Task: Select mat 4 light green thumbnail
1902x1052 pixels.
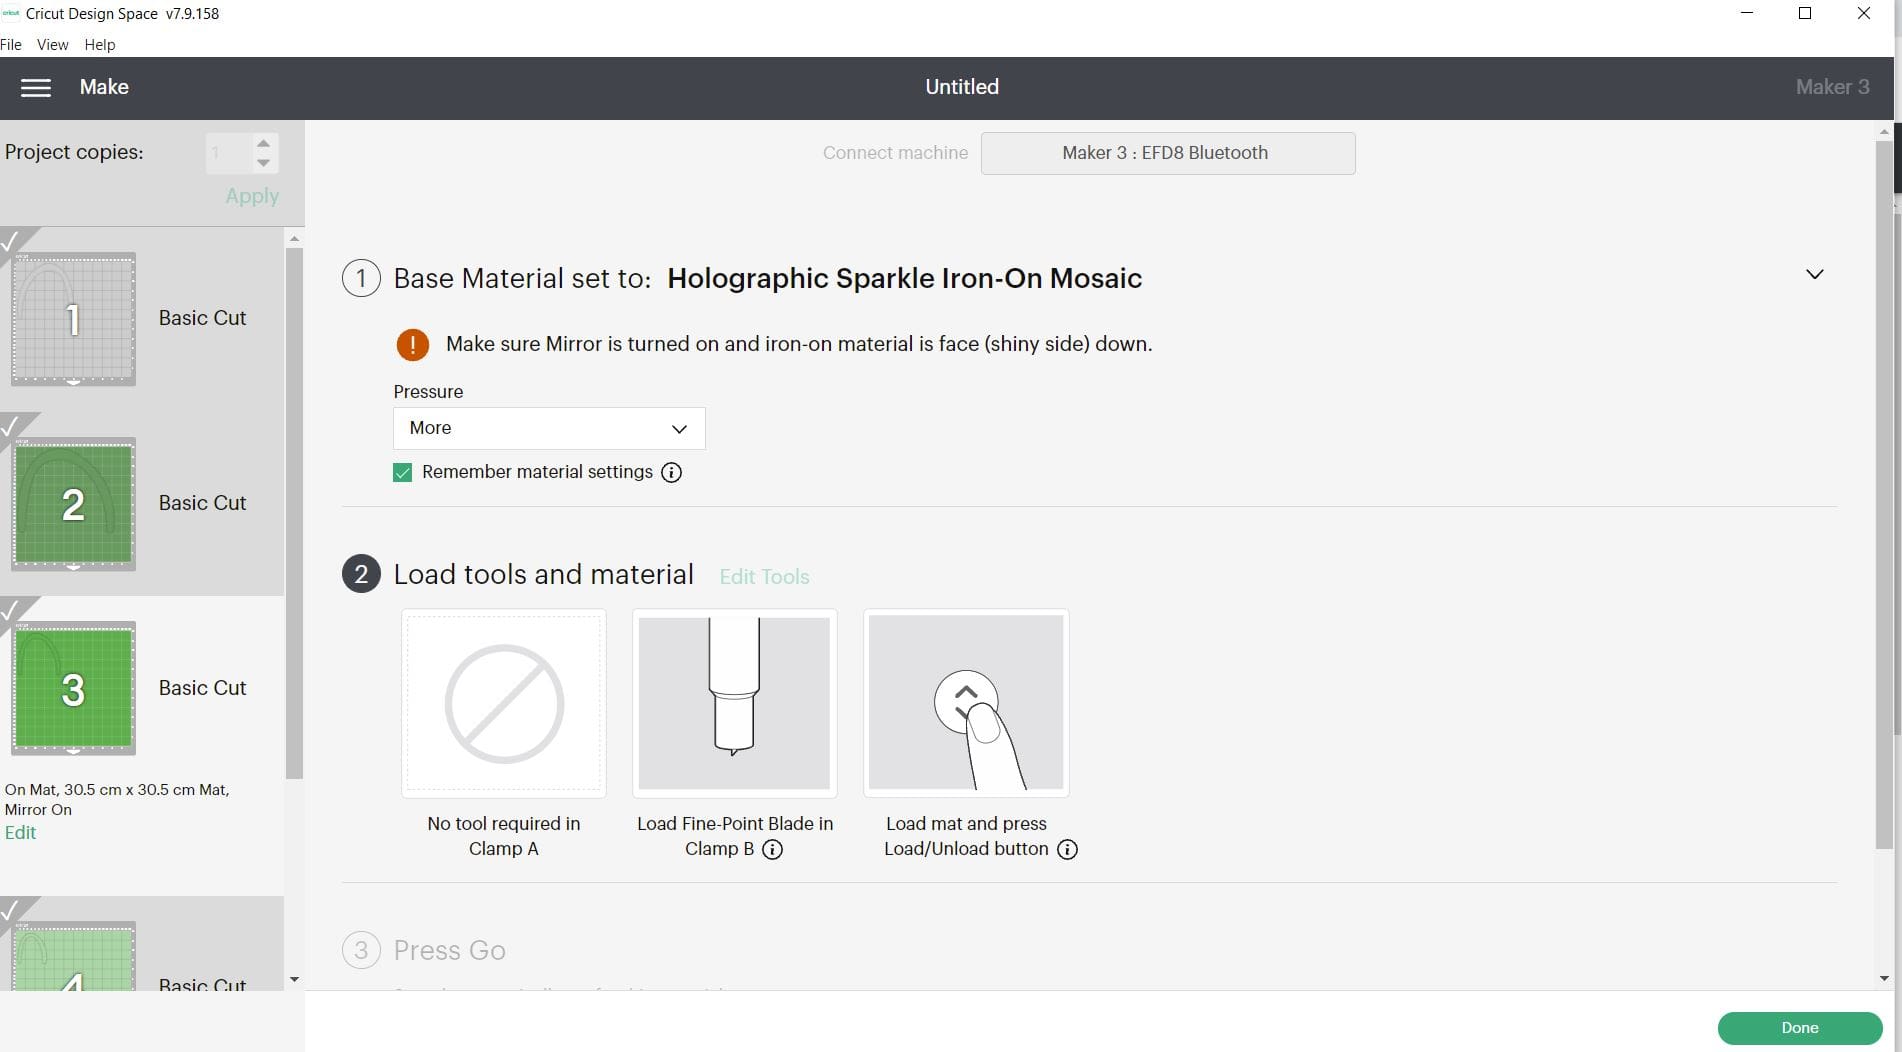Action: point(73,957)
